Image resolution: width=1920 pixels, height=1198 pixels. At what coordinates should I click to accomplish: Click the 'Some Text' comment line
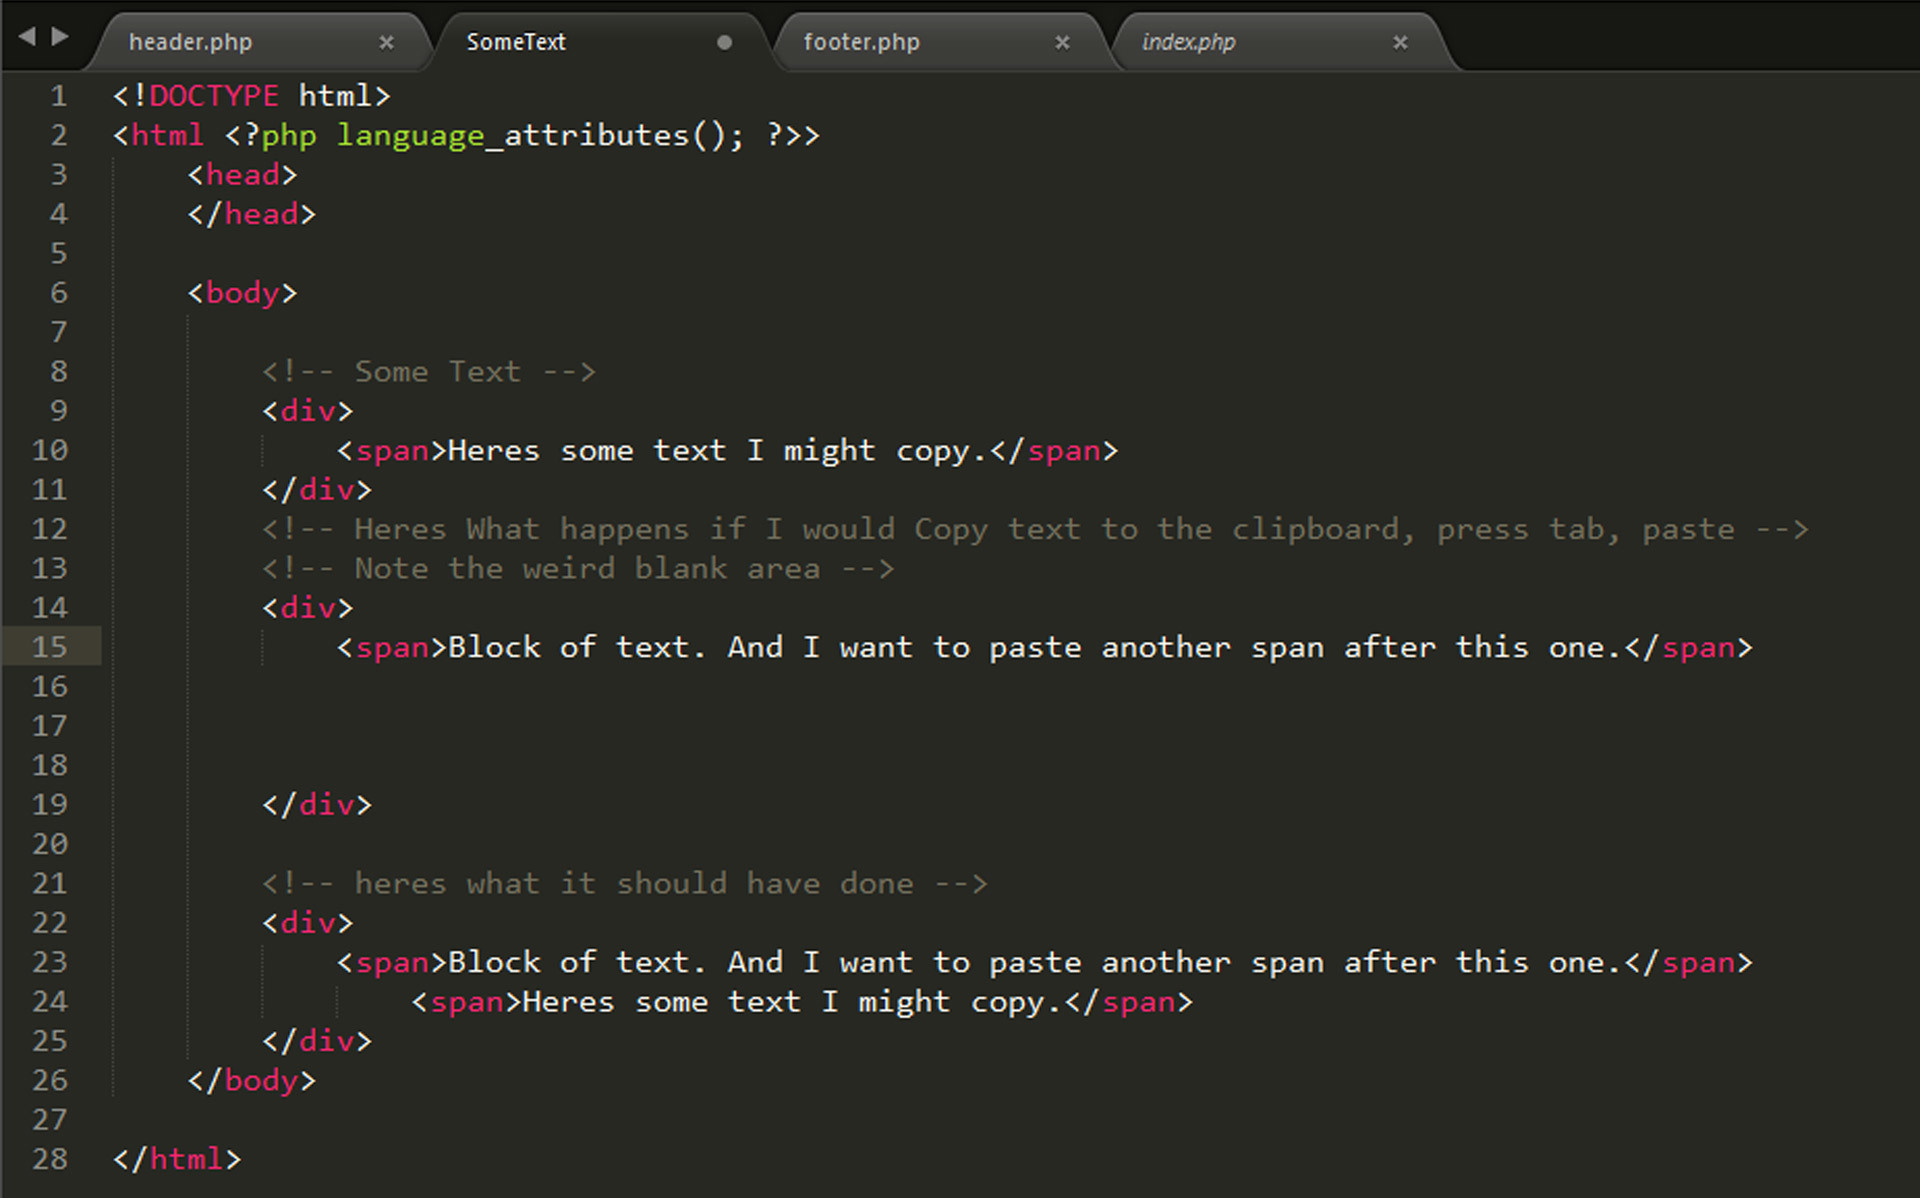(428, 372)
